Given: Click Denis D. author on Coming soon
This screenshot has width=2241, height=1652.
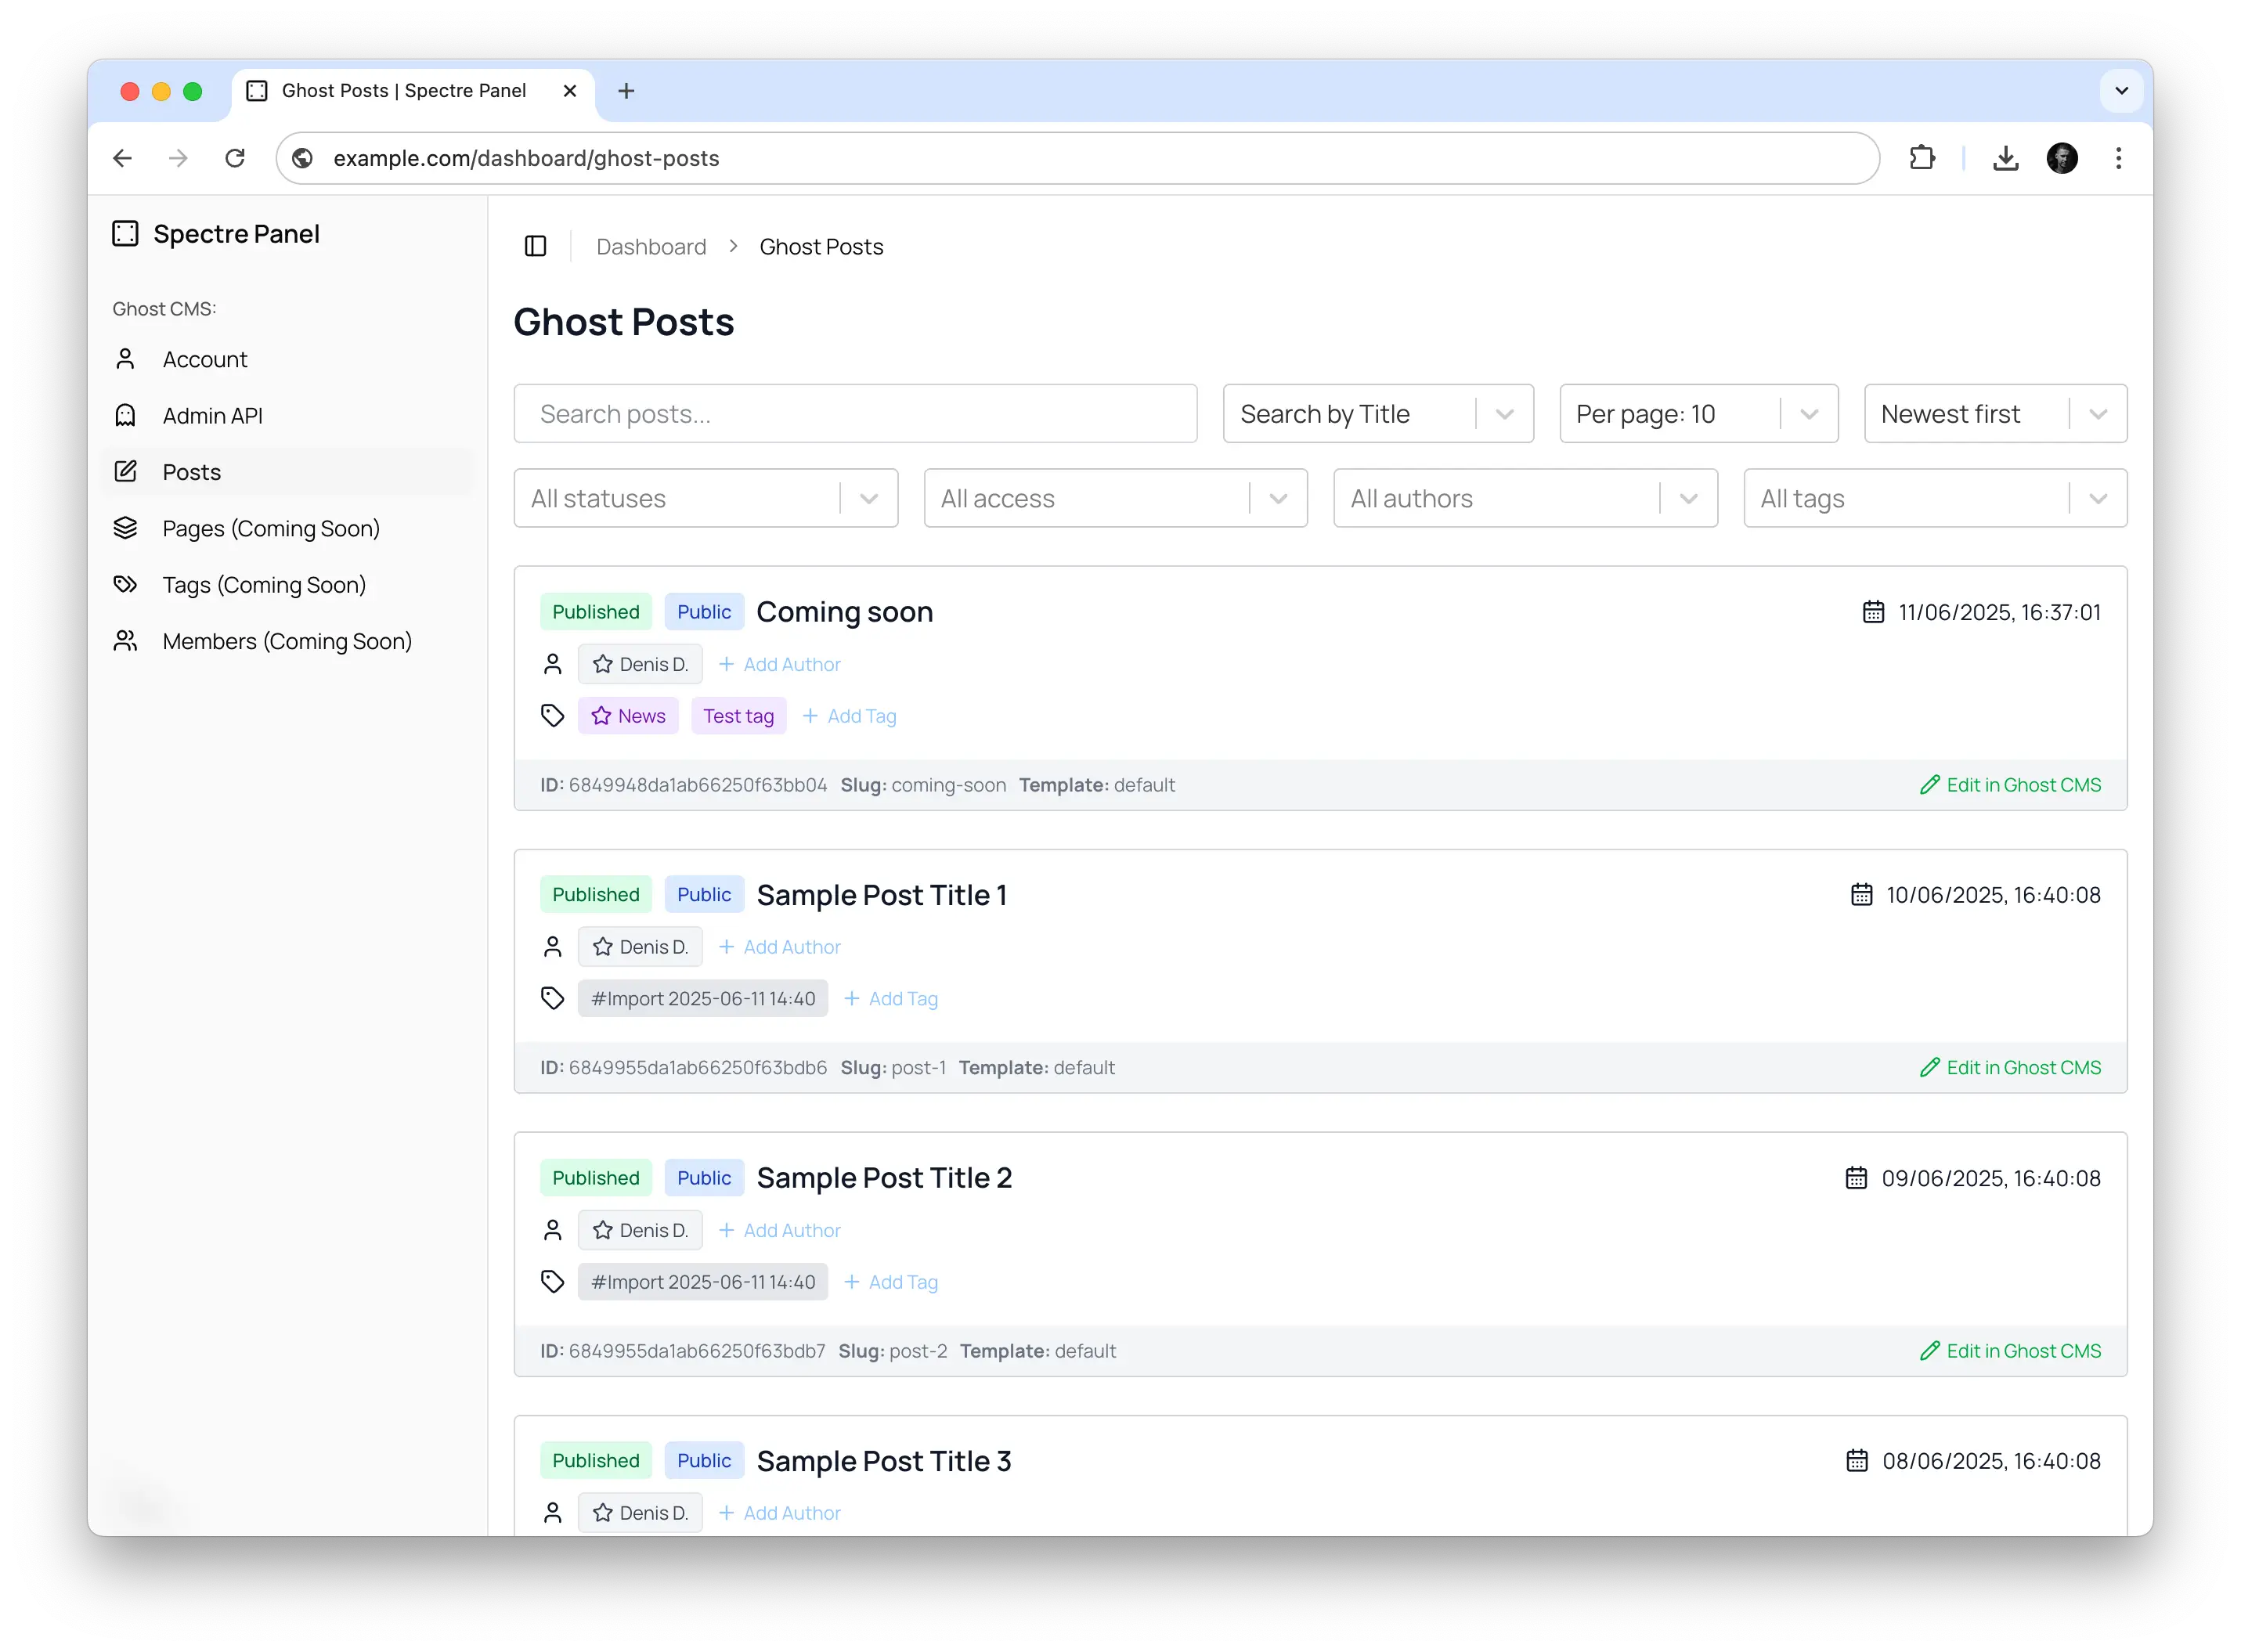Looking at the screenshot, I should 640,664.
